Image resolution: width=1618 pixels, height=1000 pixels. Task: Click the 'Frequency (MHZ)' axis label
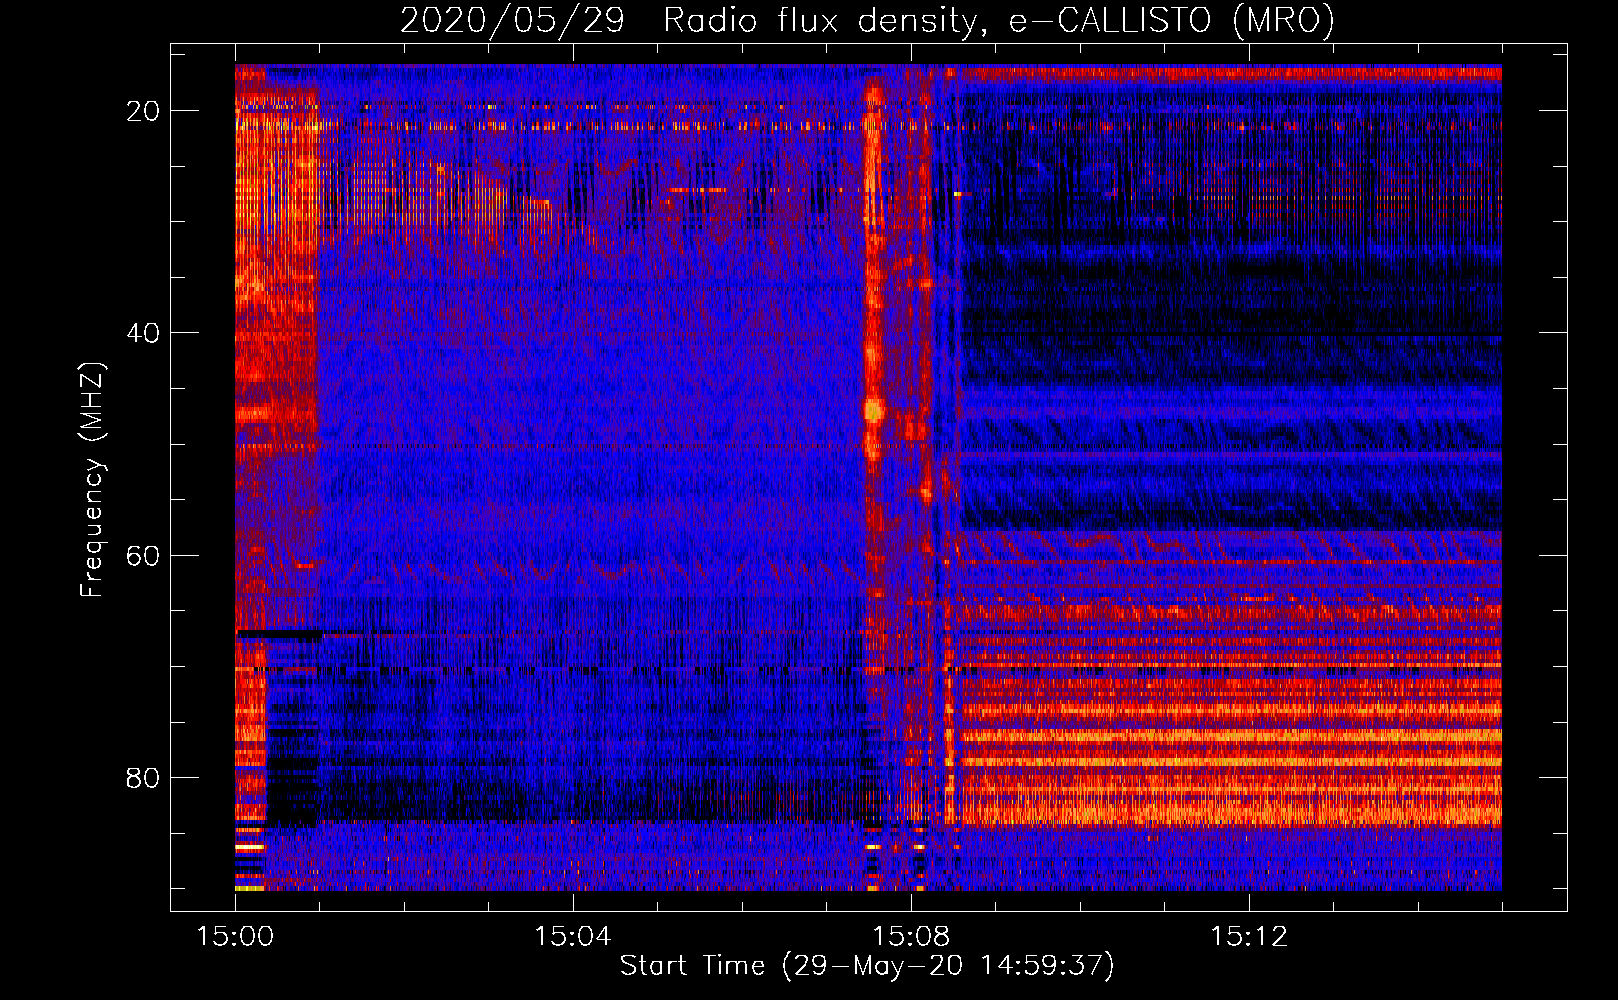click(x=92, y=480)
